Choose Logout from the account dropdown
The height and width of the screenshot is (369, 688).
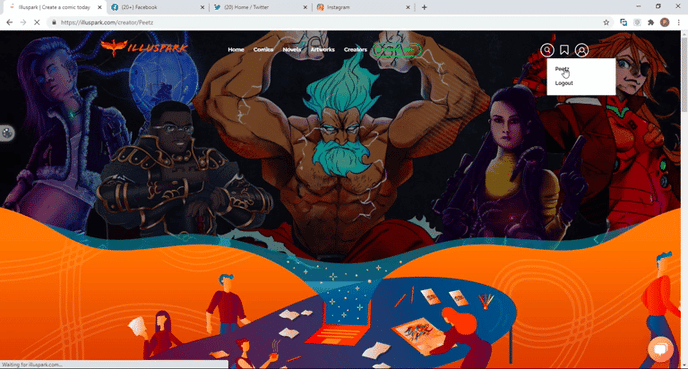click(x=564, y=83)
